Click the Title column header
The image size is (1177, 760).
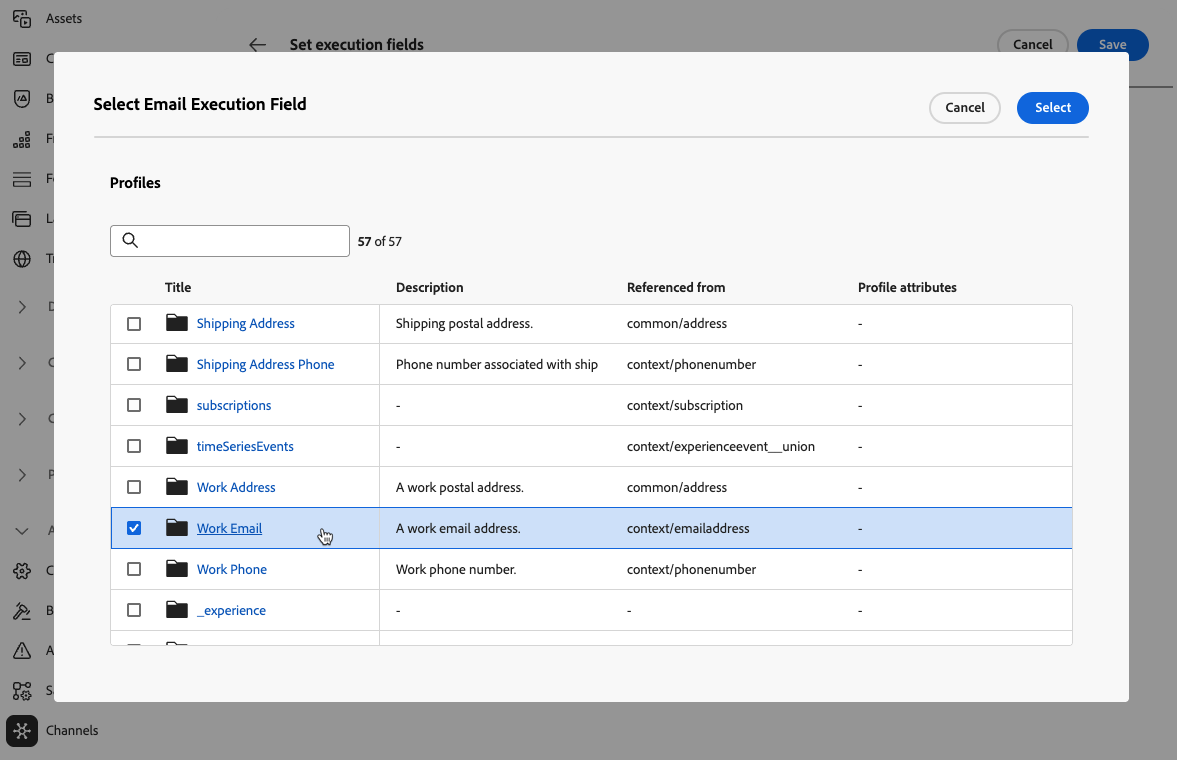178,287
